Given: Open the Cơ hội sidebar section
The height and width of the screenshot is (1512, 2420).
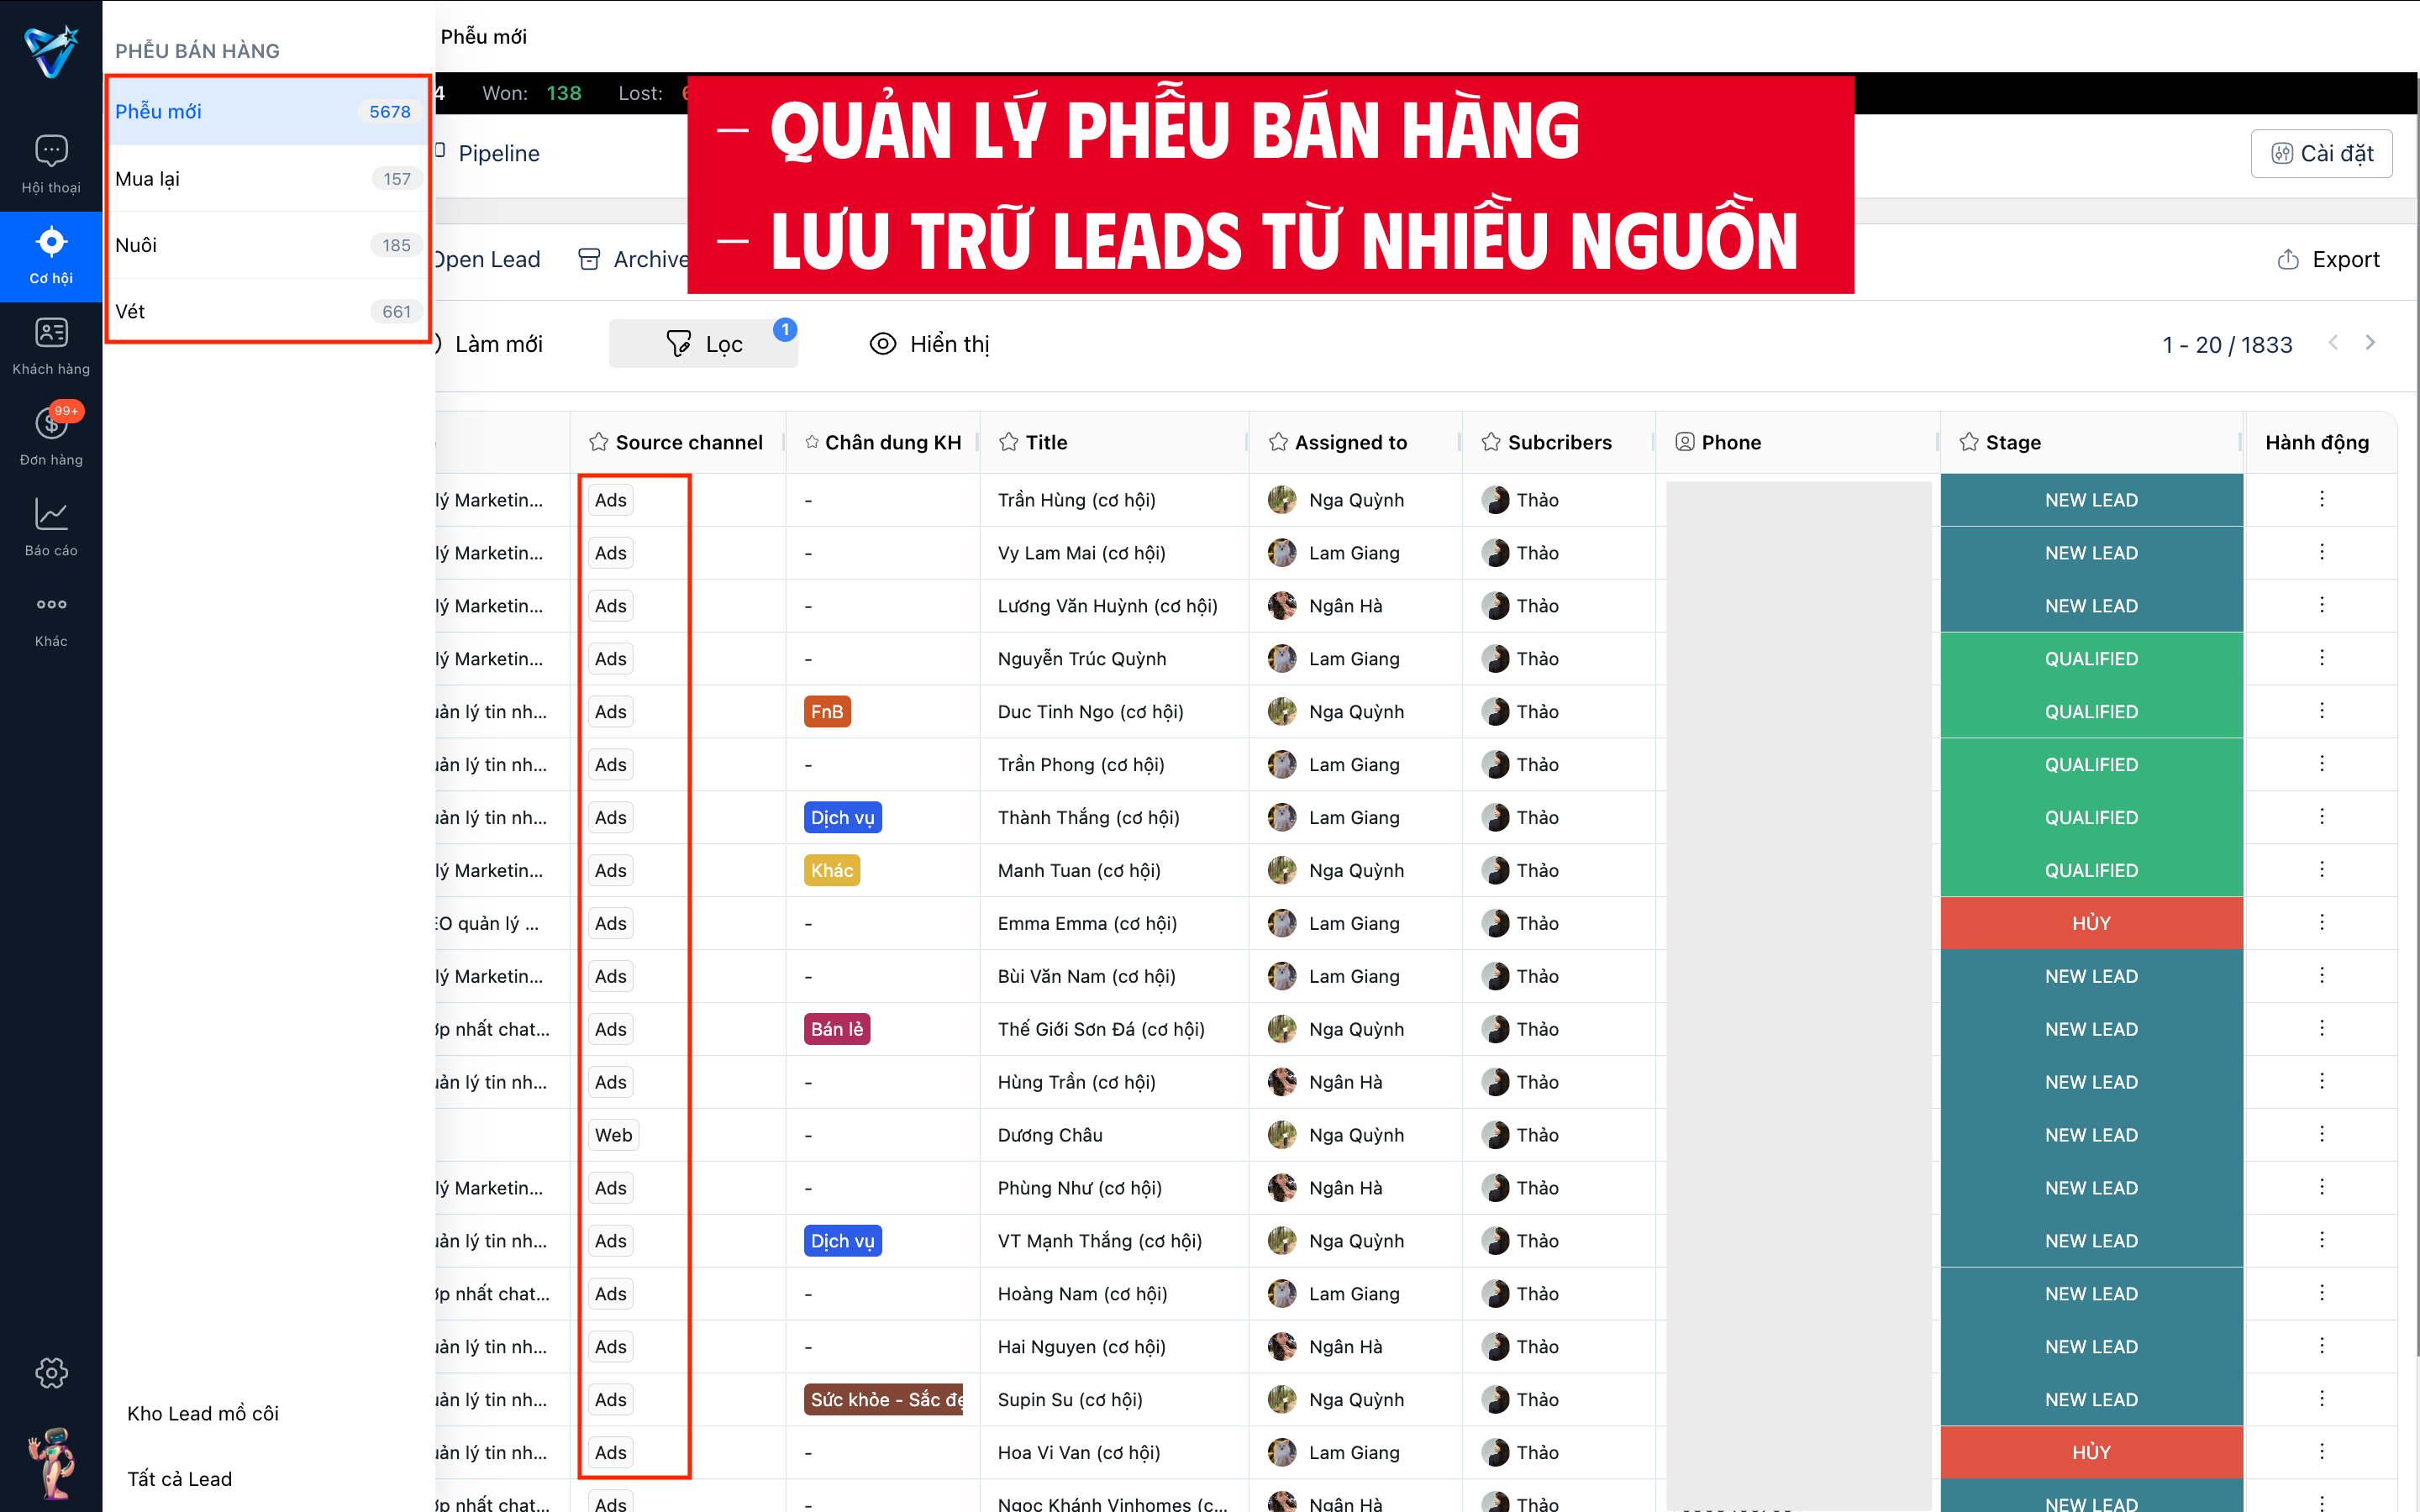Looking at the screenshot, I should tap(51, 257).
